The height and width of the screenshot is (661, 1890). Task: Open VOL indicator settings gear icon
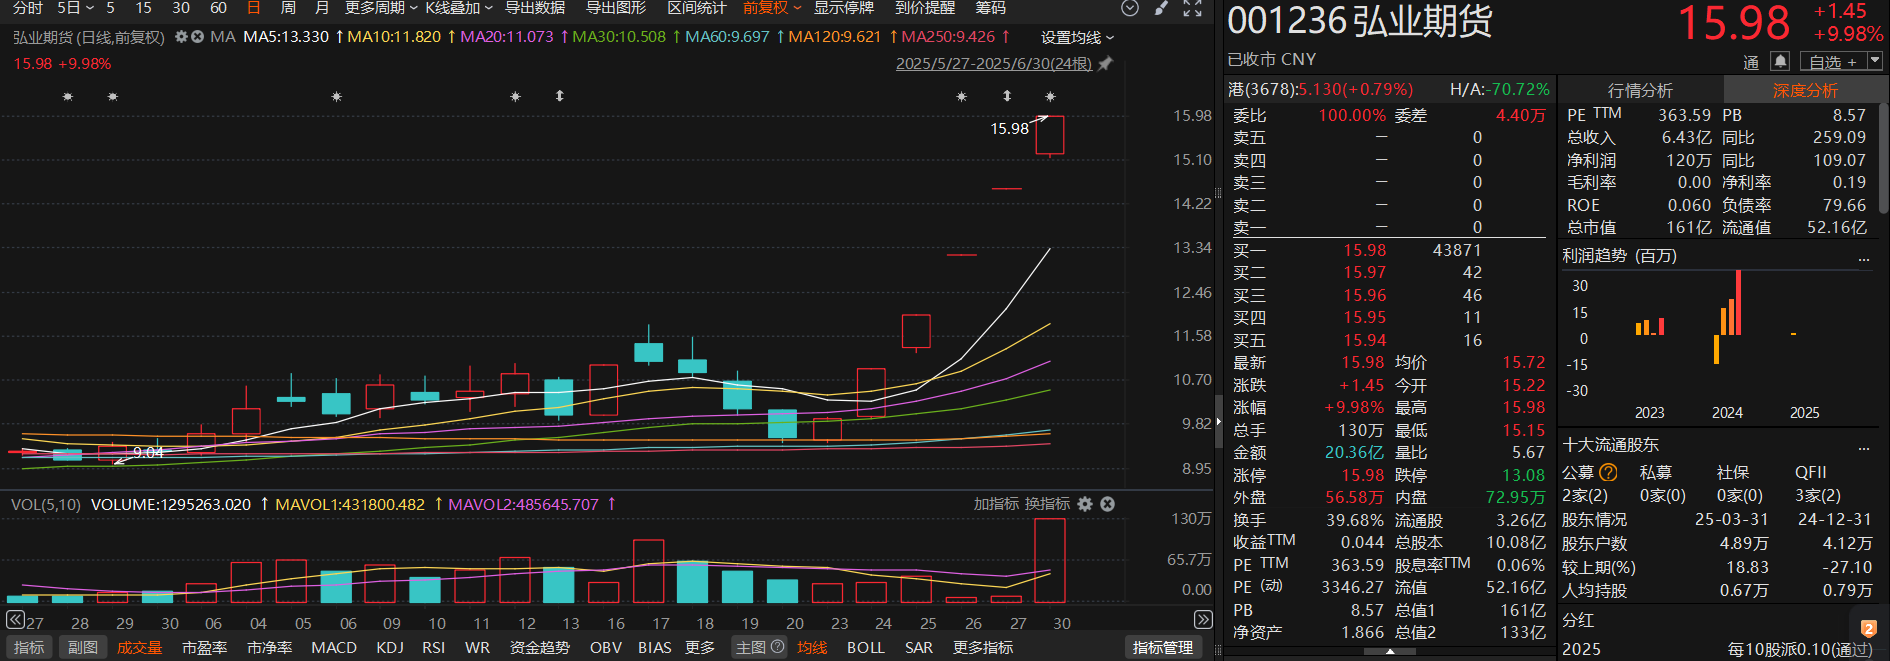[x=1085, y=504]
